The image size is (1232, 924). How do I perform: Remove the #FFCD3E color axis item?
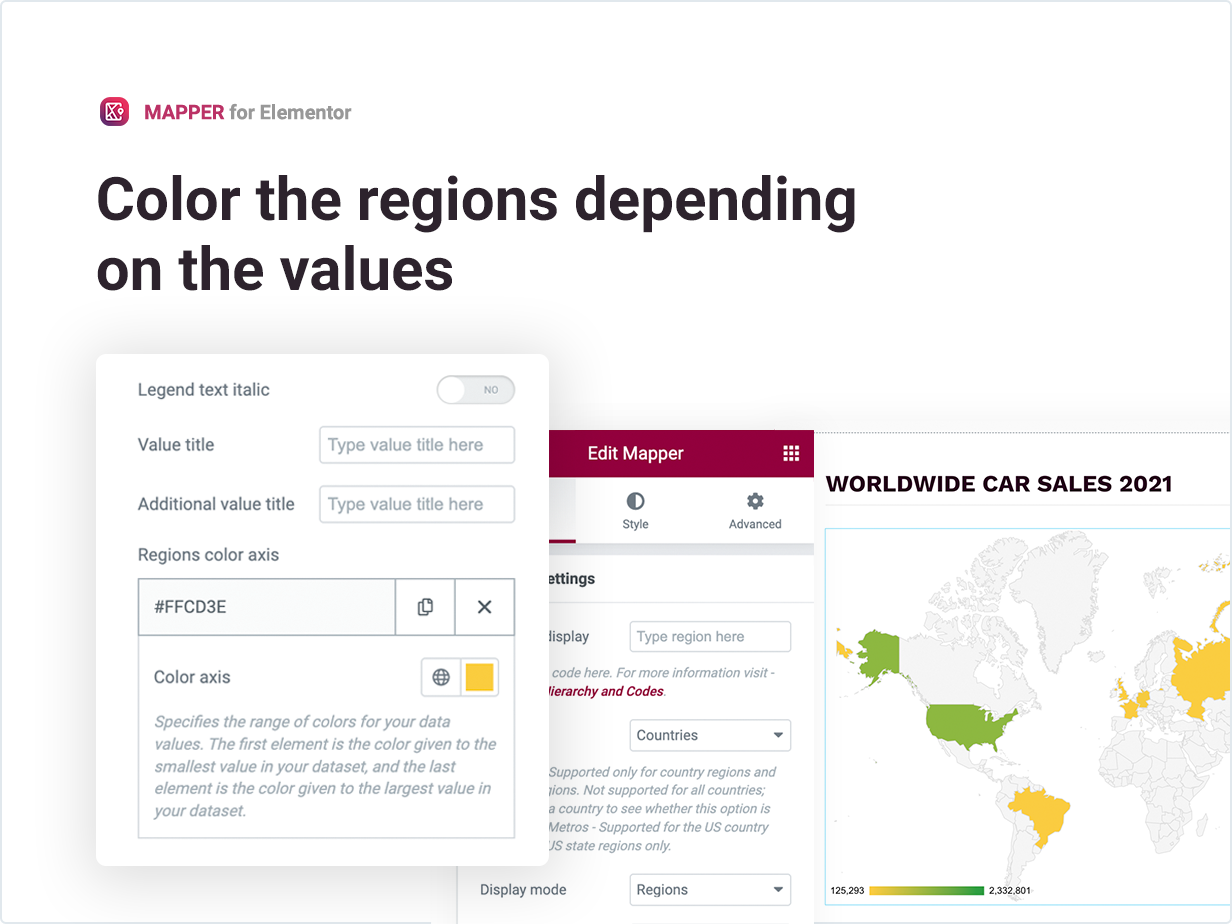[x=485, y=606]
